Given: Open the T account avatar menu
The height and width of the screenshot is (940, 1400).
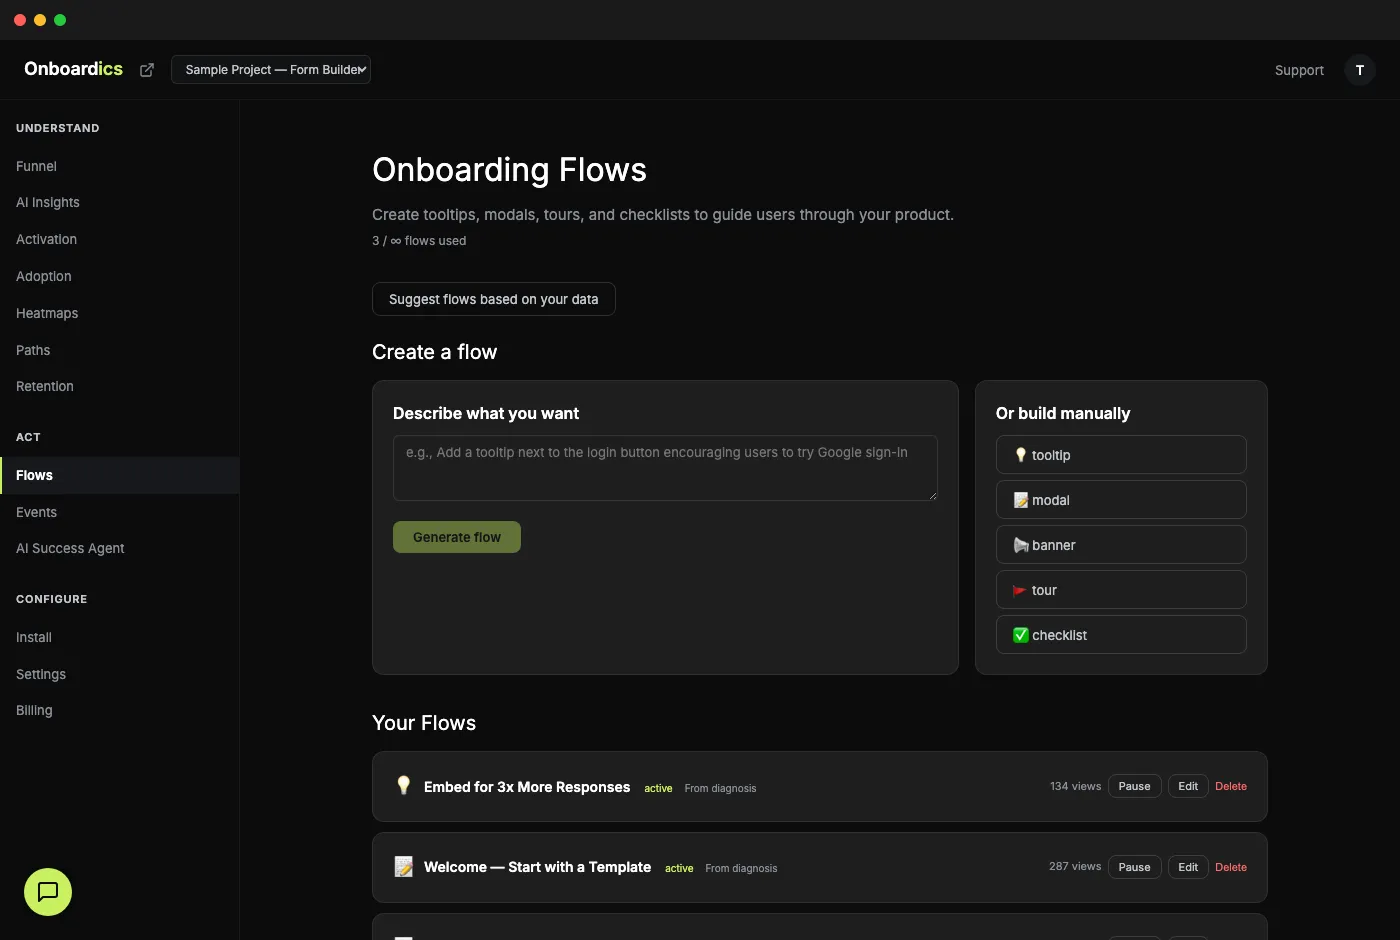Looking at the screenshot, I should pos(1360,70).
